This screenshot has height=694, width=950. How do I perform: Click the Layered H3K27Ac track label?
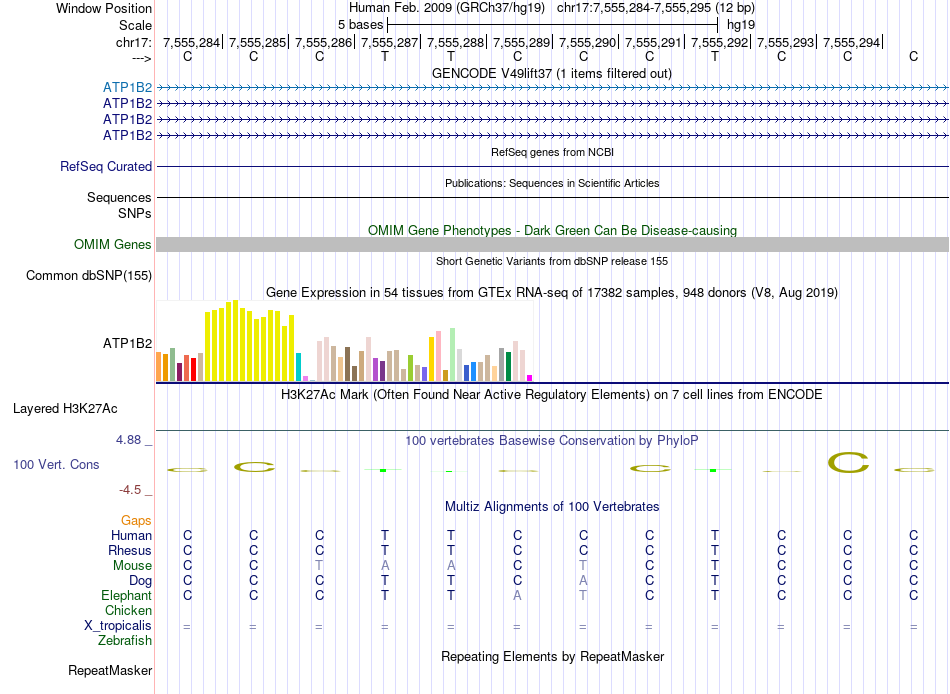[x=65, y=409]
